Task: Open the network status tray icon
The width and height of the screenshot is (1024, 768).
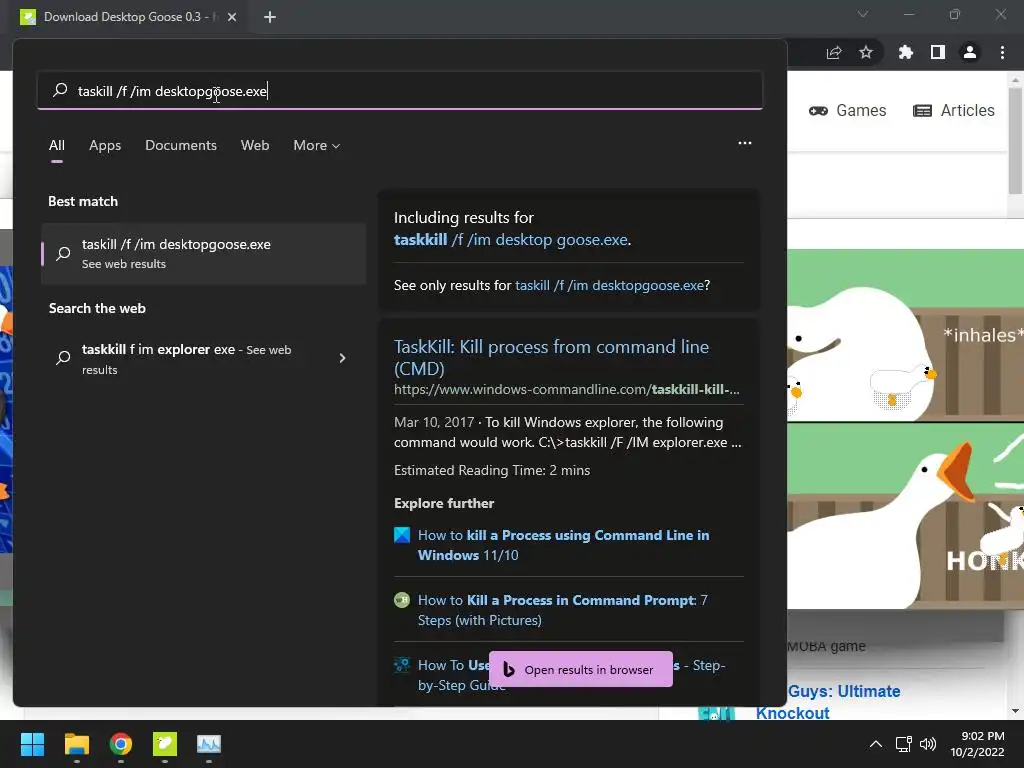Action: click(903, 744)
